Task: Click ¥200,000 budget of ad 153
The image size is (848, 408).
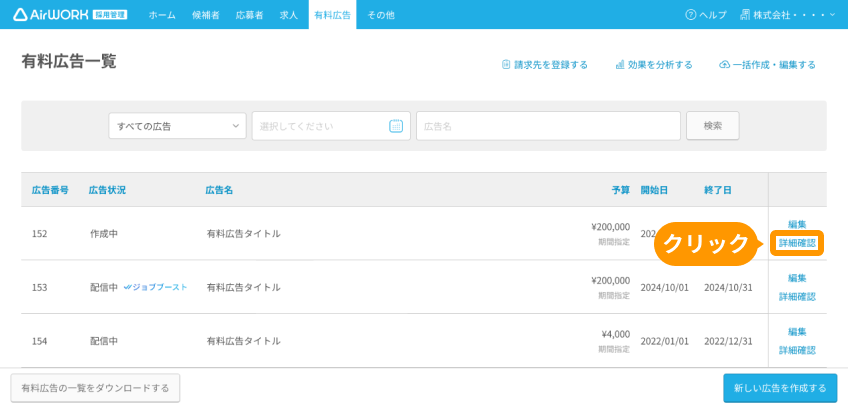Action: click(611, 280)
